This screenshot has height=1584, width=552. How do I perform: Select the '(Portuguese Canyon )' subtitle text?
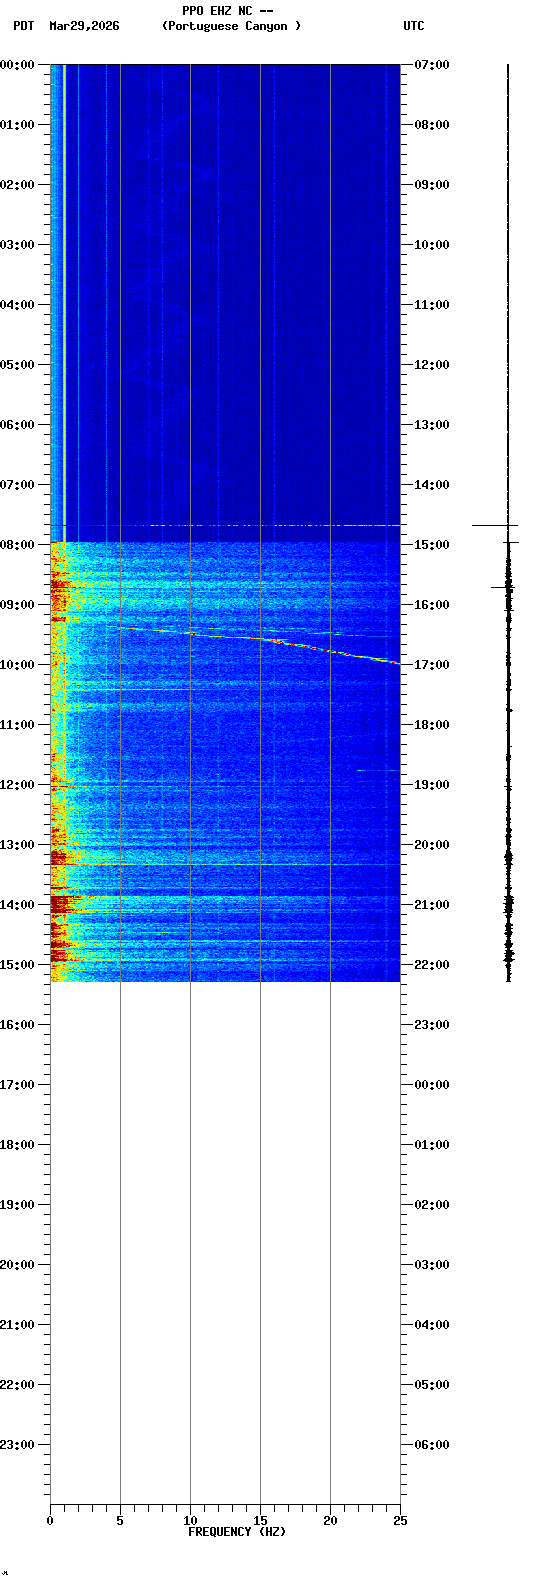point(231,26)
